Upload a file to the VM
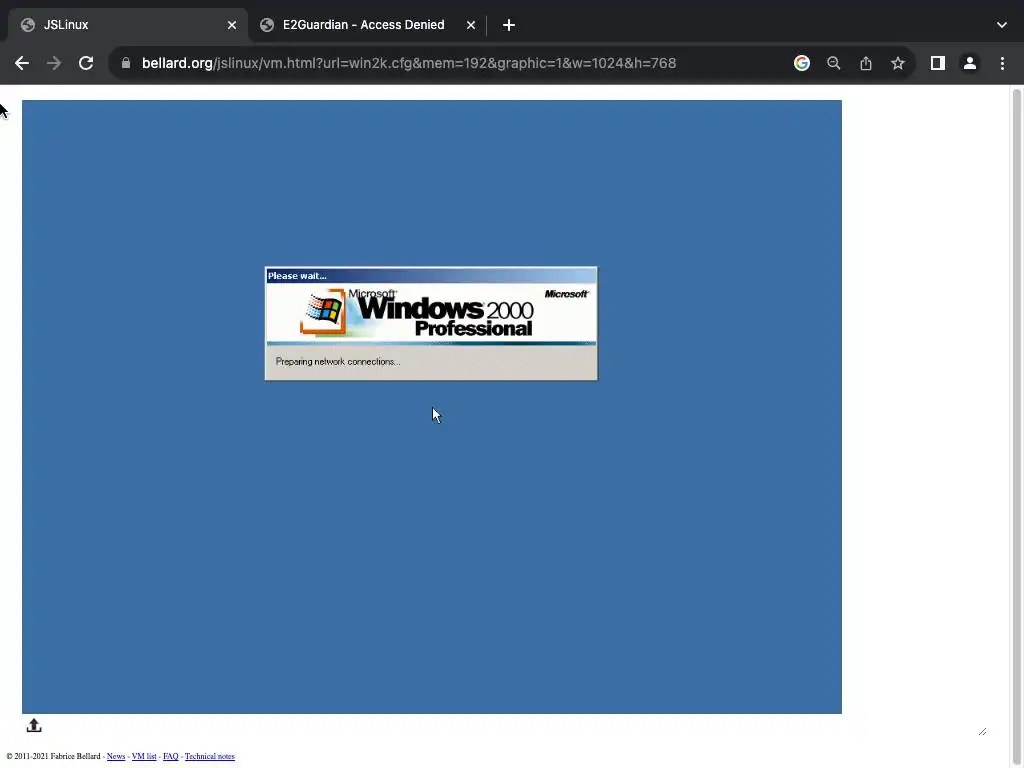This screenshot has width=1024, height=768. coord(34,726)
